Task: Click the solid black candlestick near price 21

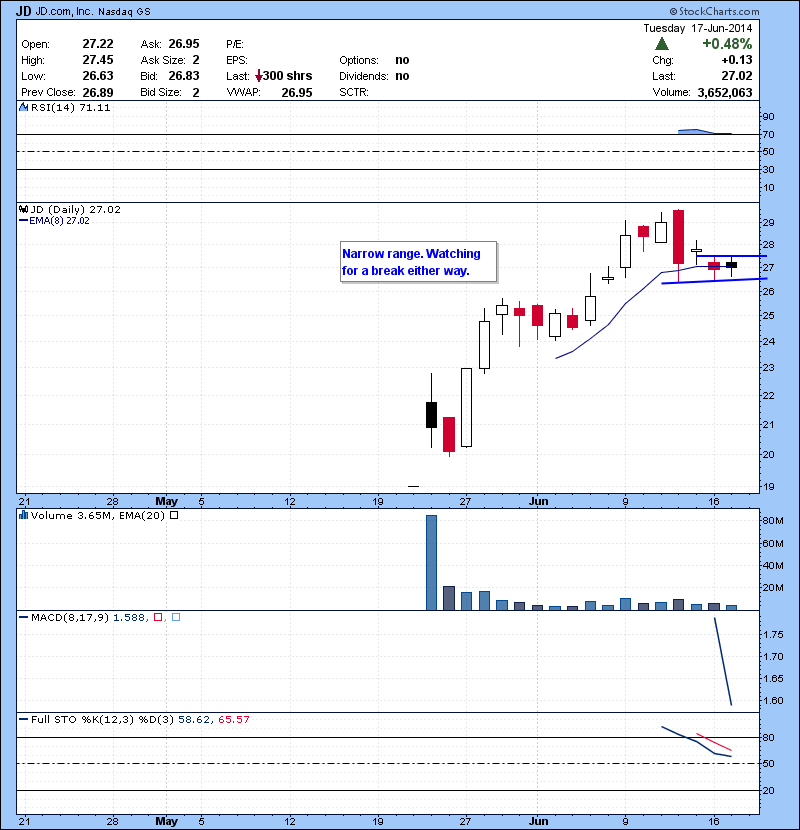Action: point(432,415)
